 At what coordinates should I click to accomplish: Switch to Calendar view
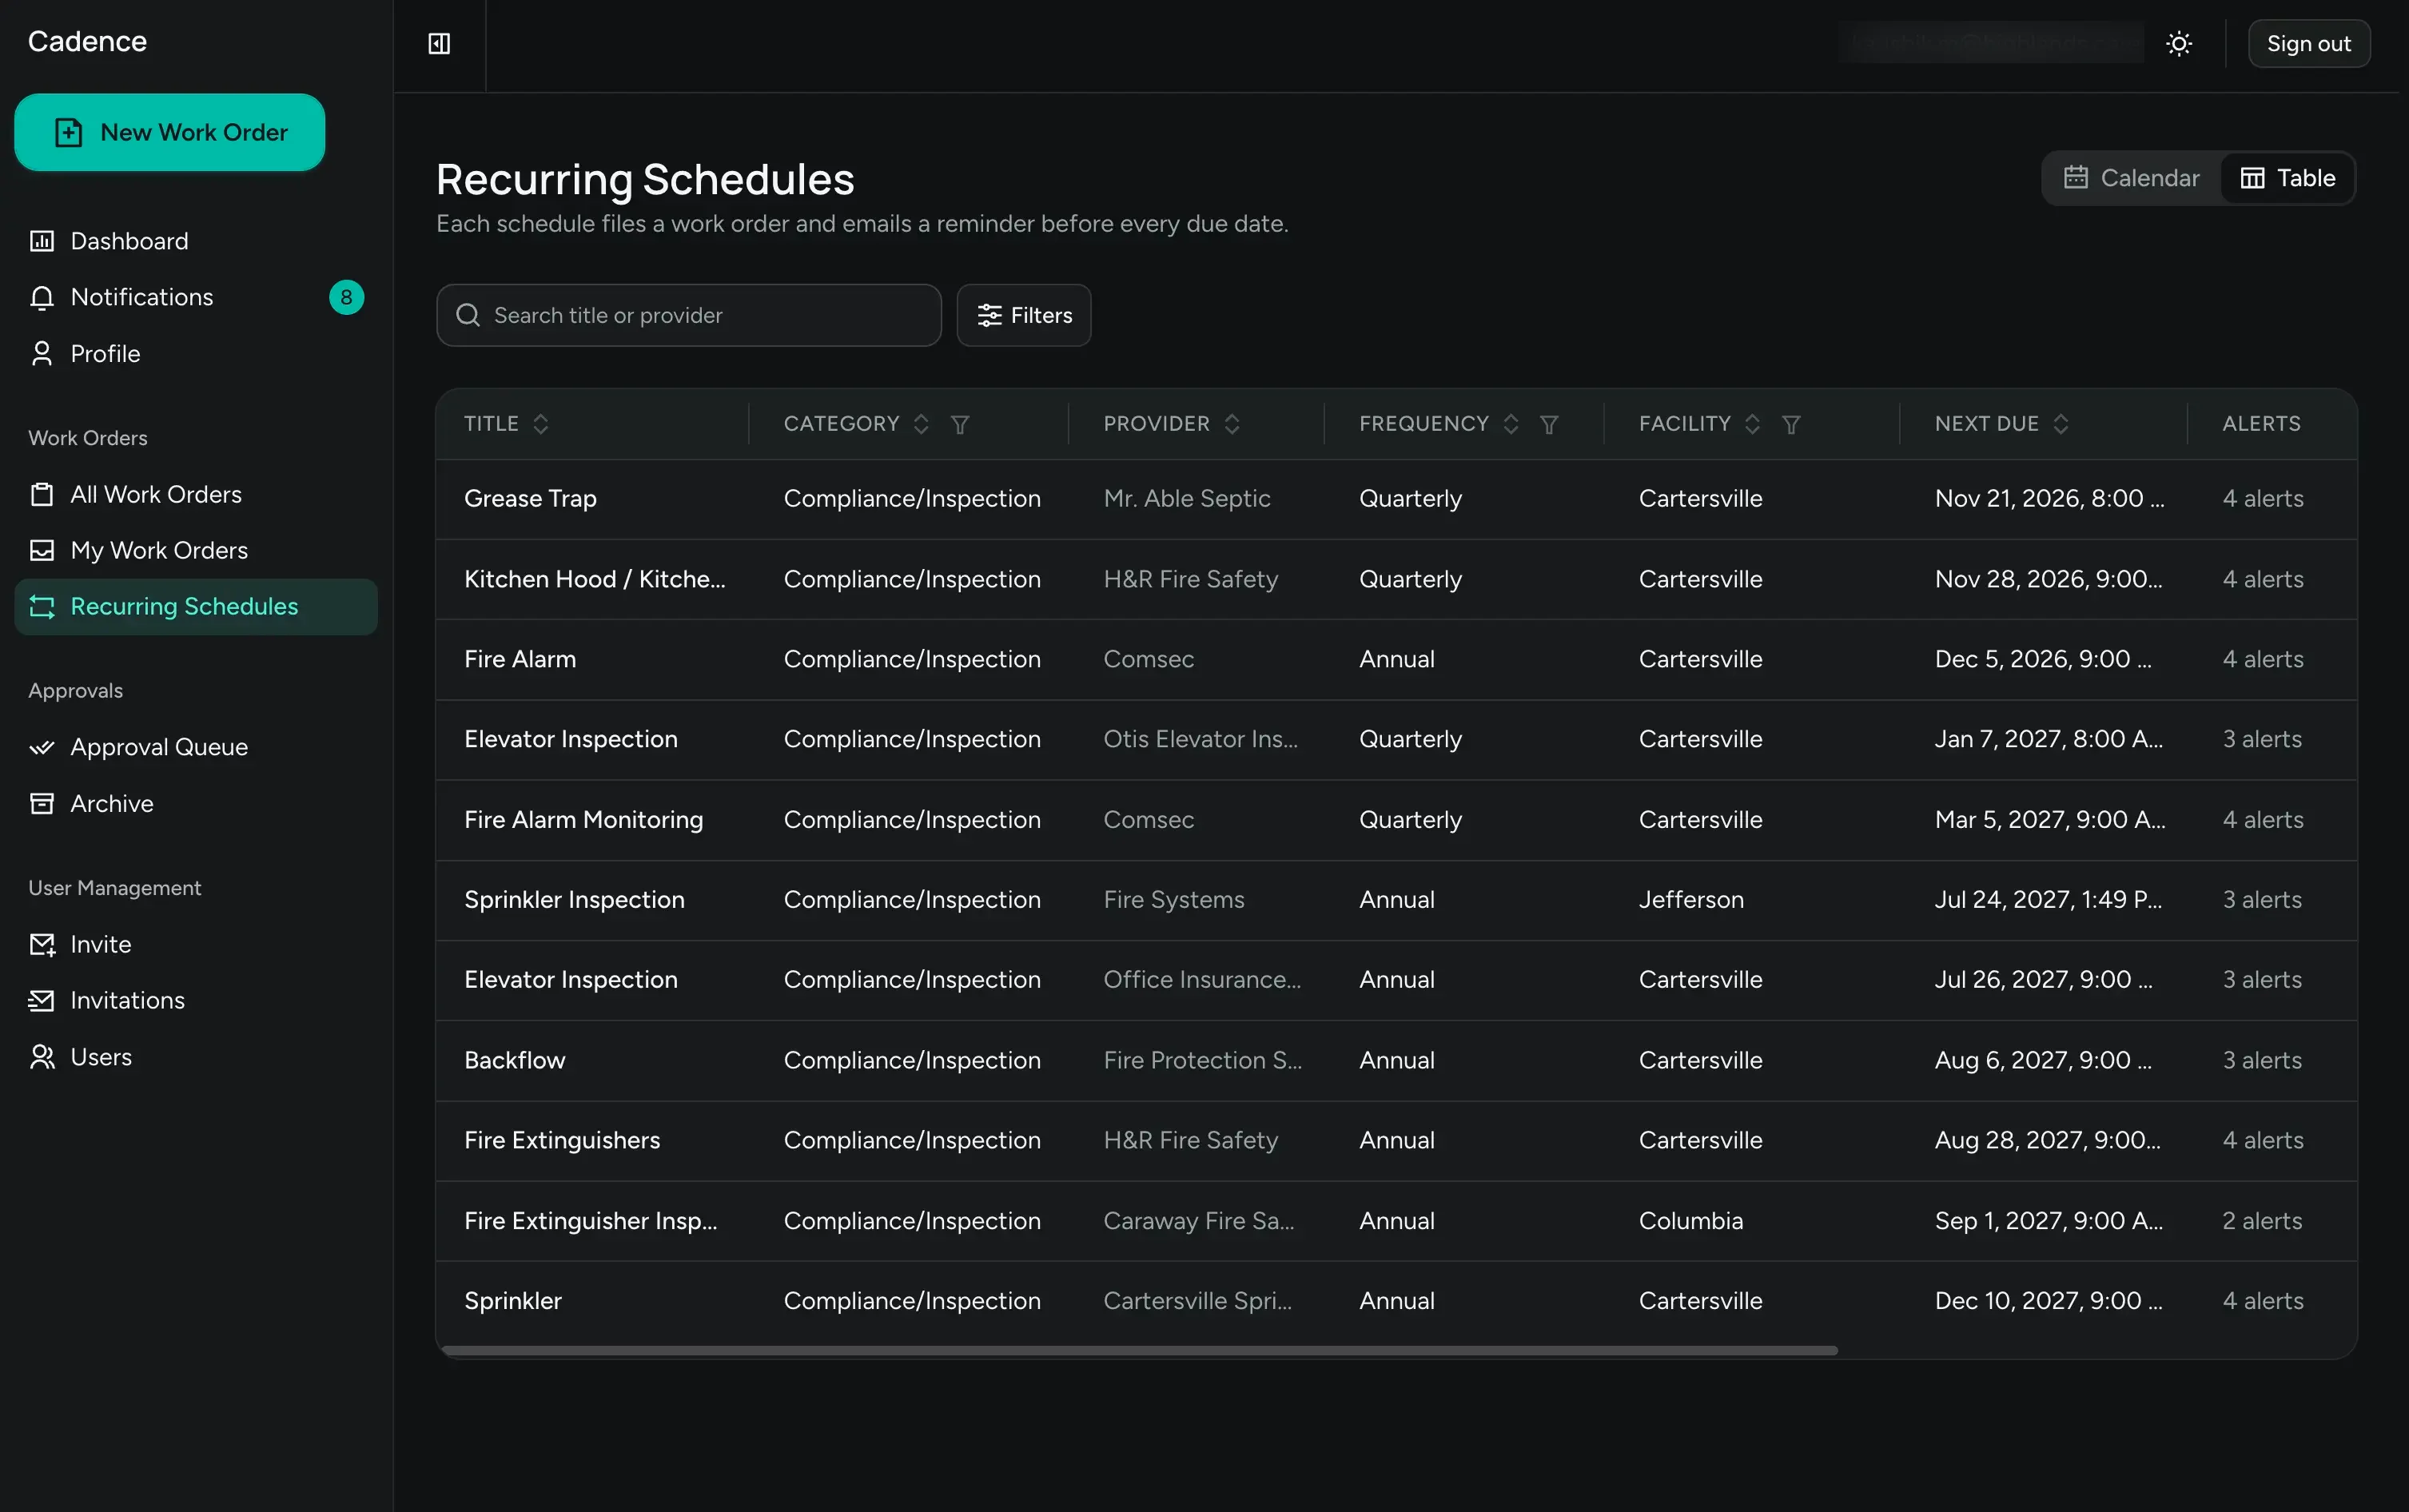point(2132,178)
